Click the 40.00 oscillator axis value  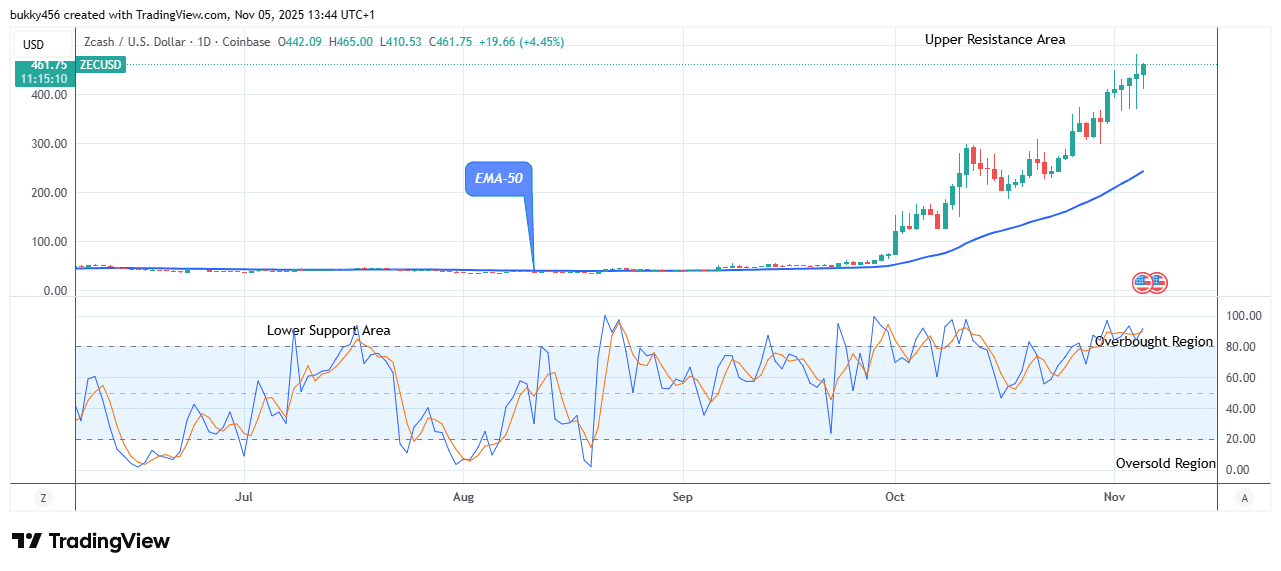click(1241, 409)
